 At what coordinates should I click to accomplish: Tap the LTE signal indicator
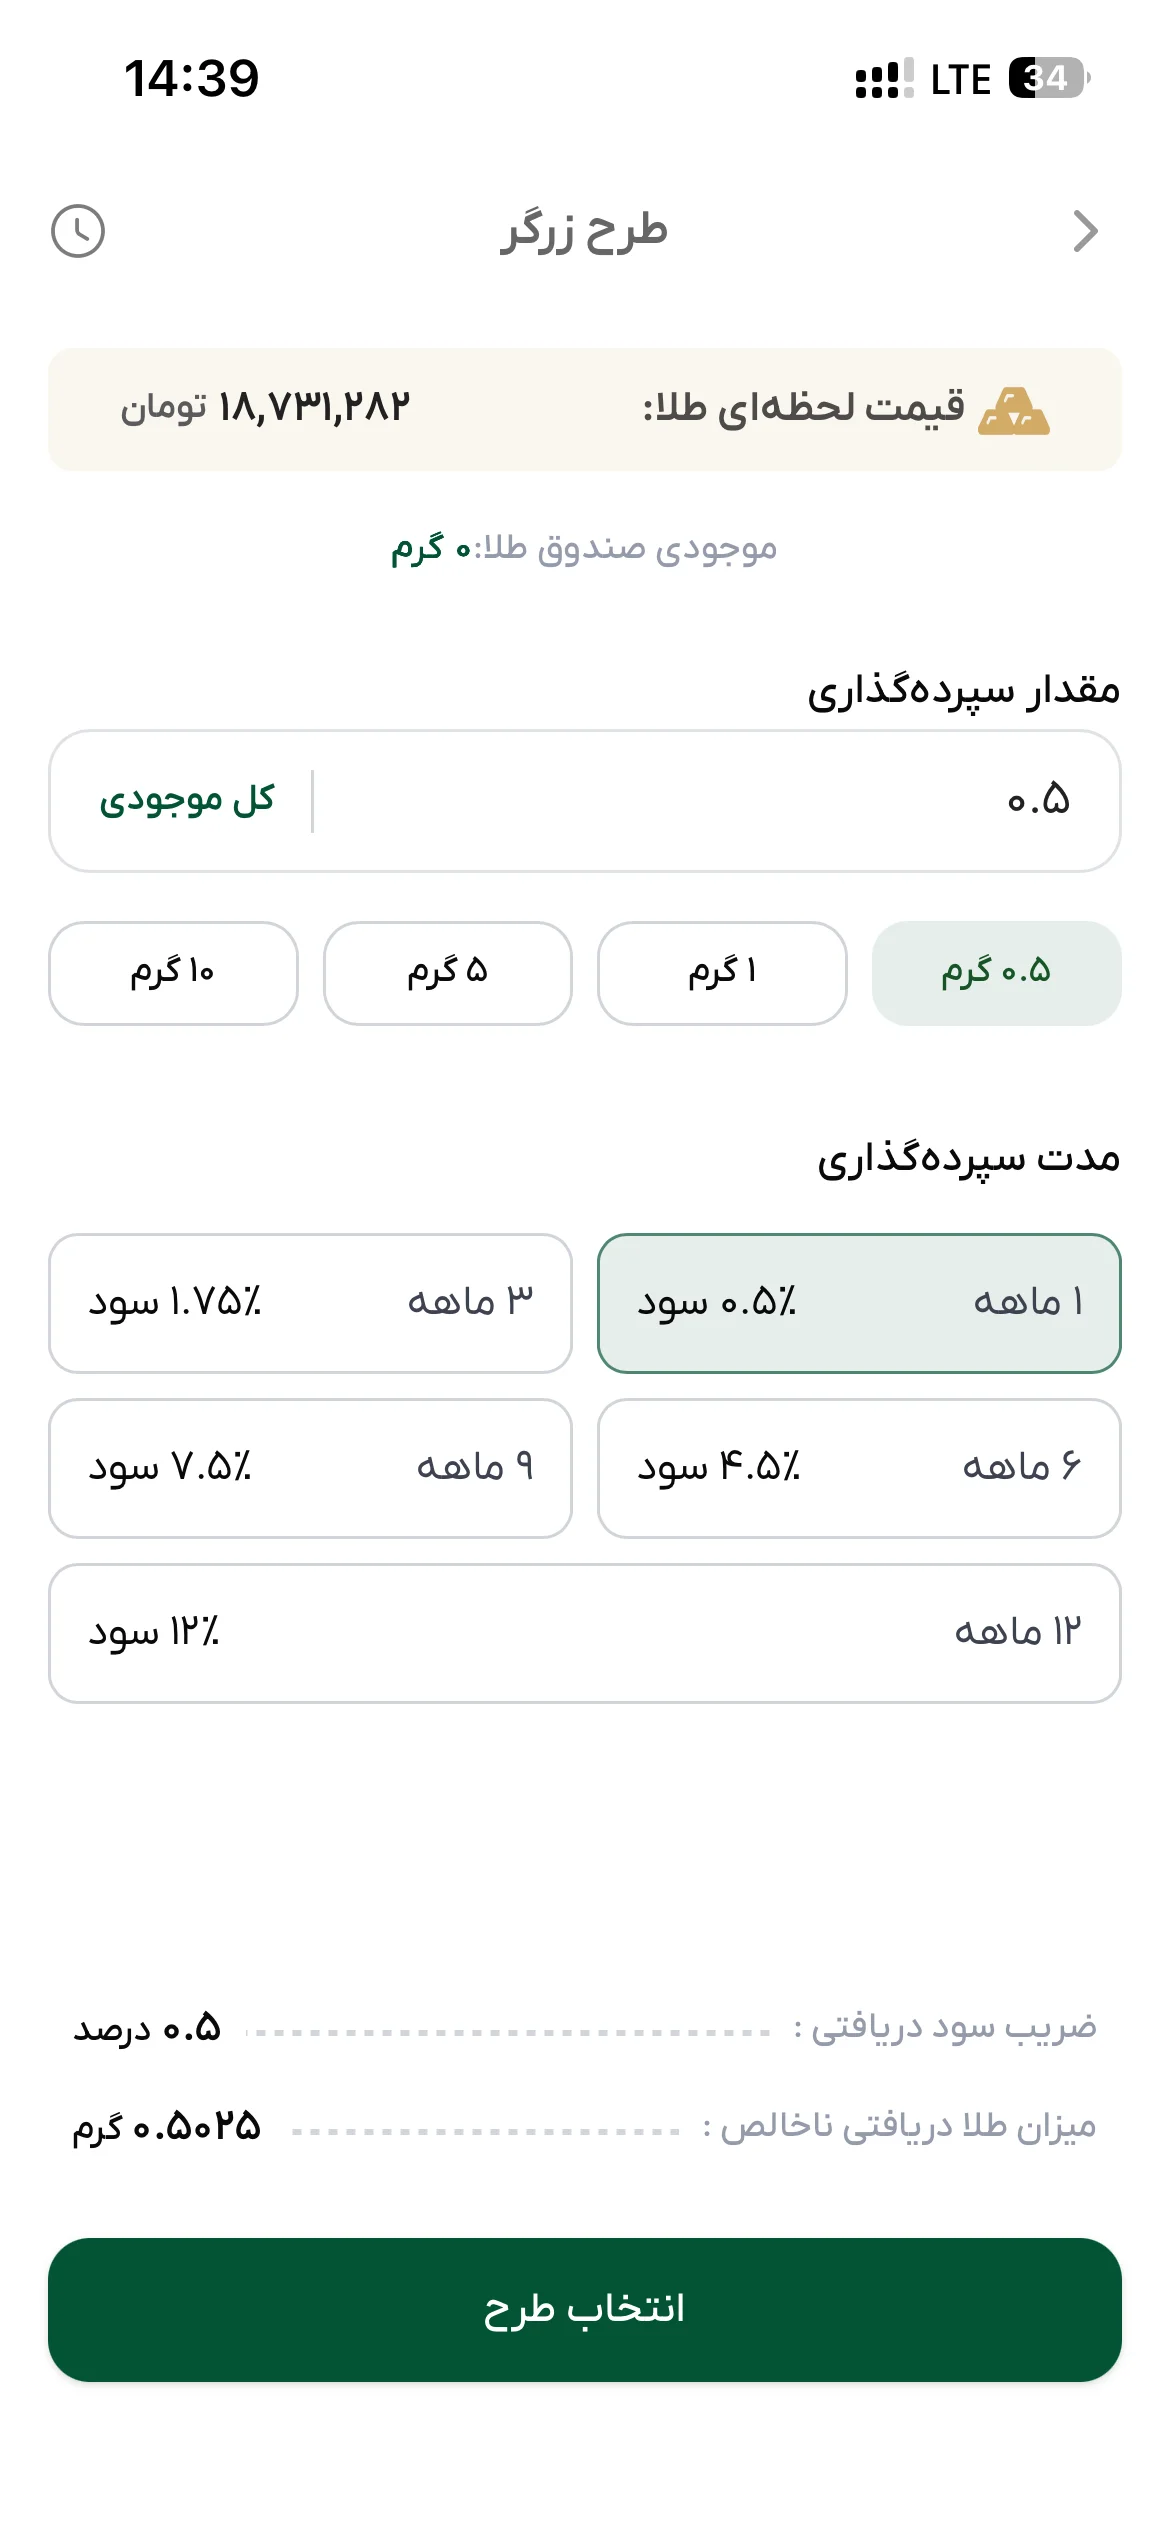(x=960, y=79)
